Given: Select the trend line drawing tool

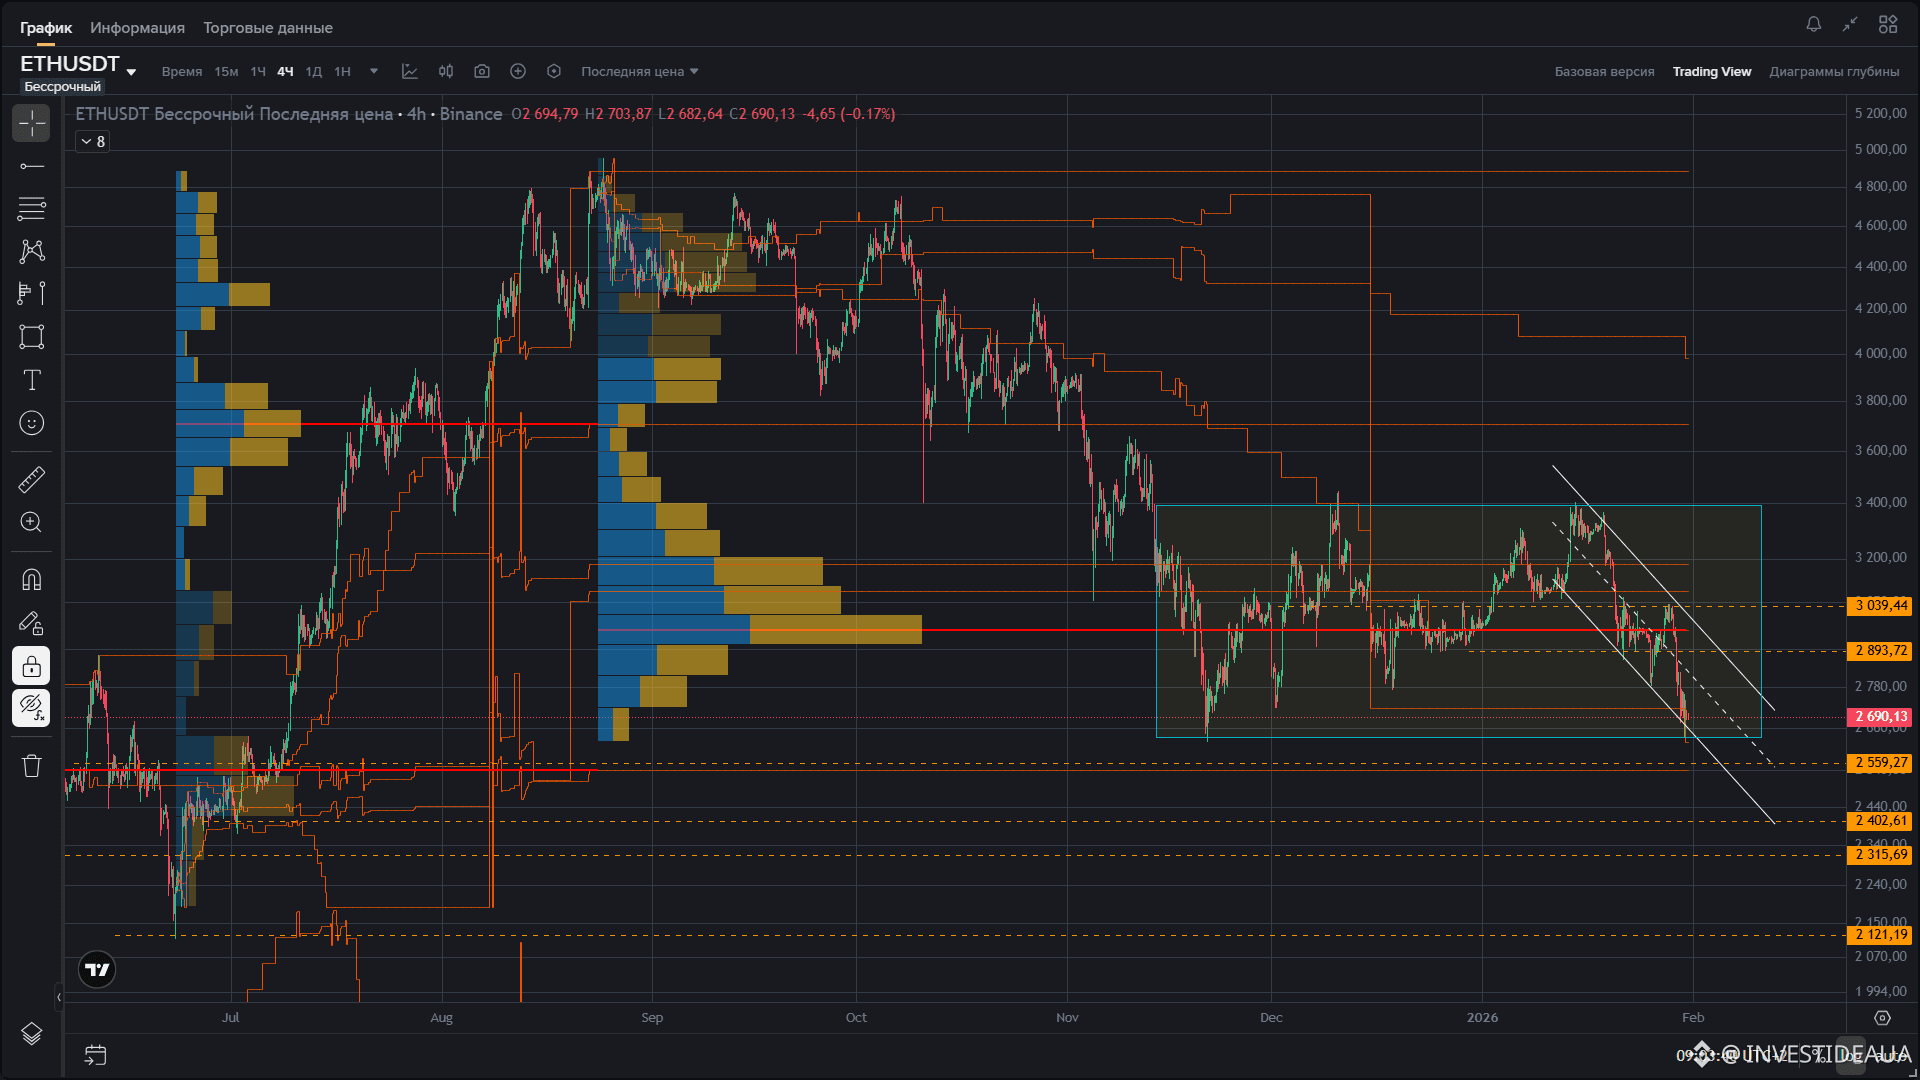Looking at the screenshot, I should 31,166.
